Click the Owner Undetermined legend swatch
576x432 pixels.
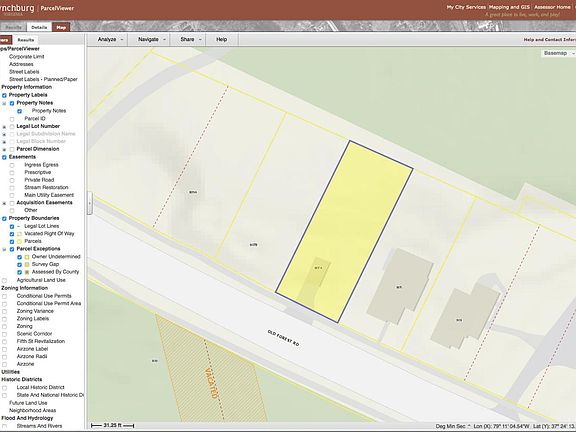(x=27, y=257)
